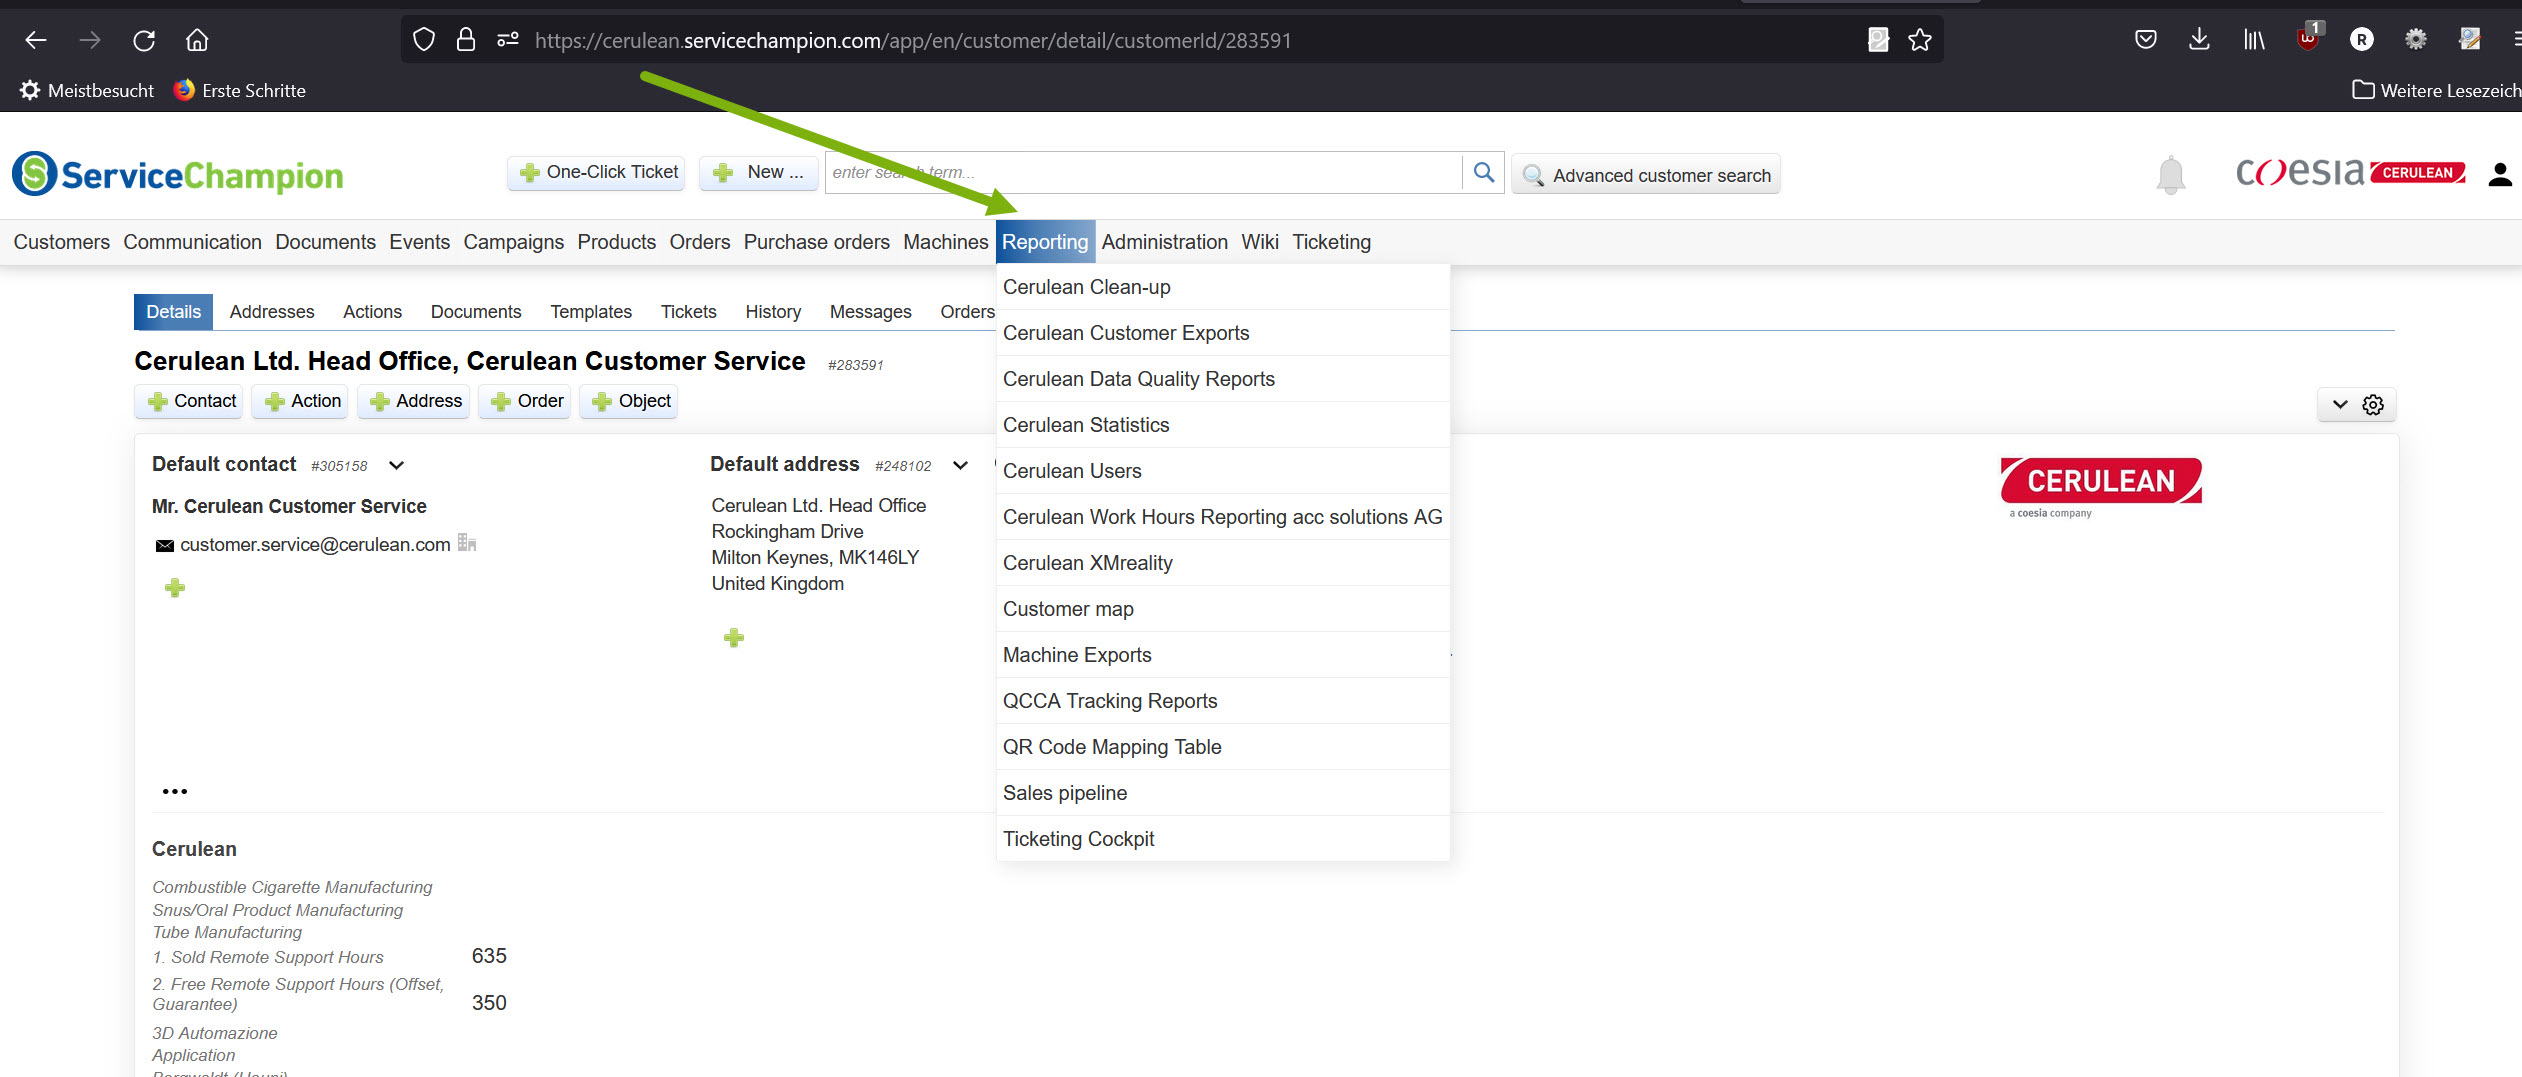2522x1077 pixels.
Task: Click the padlock site security icon
Action: (466, 40)
